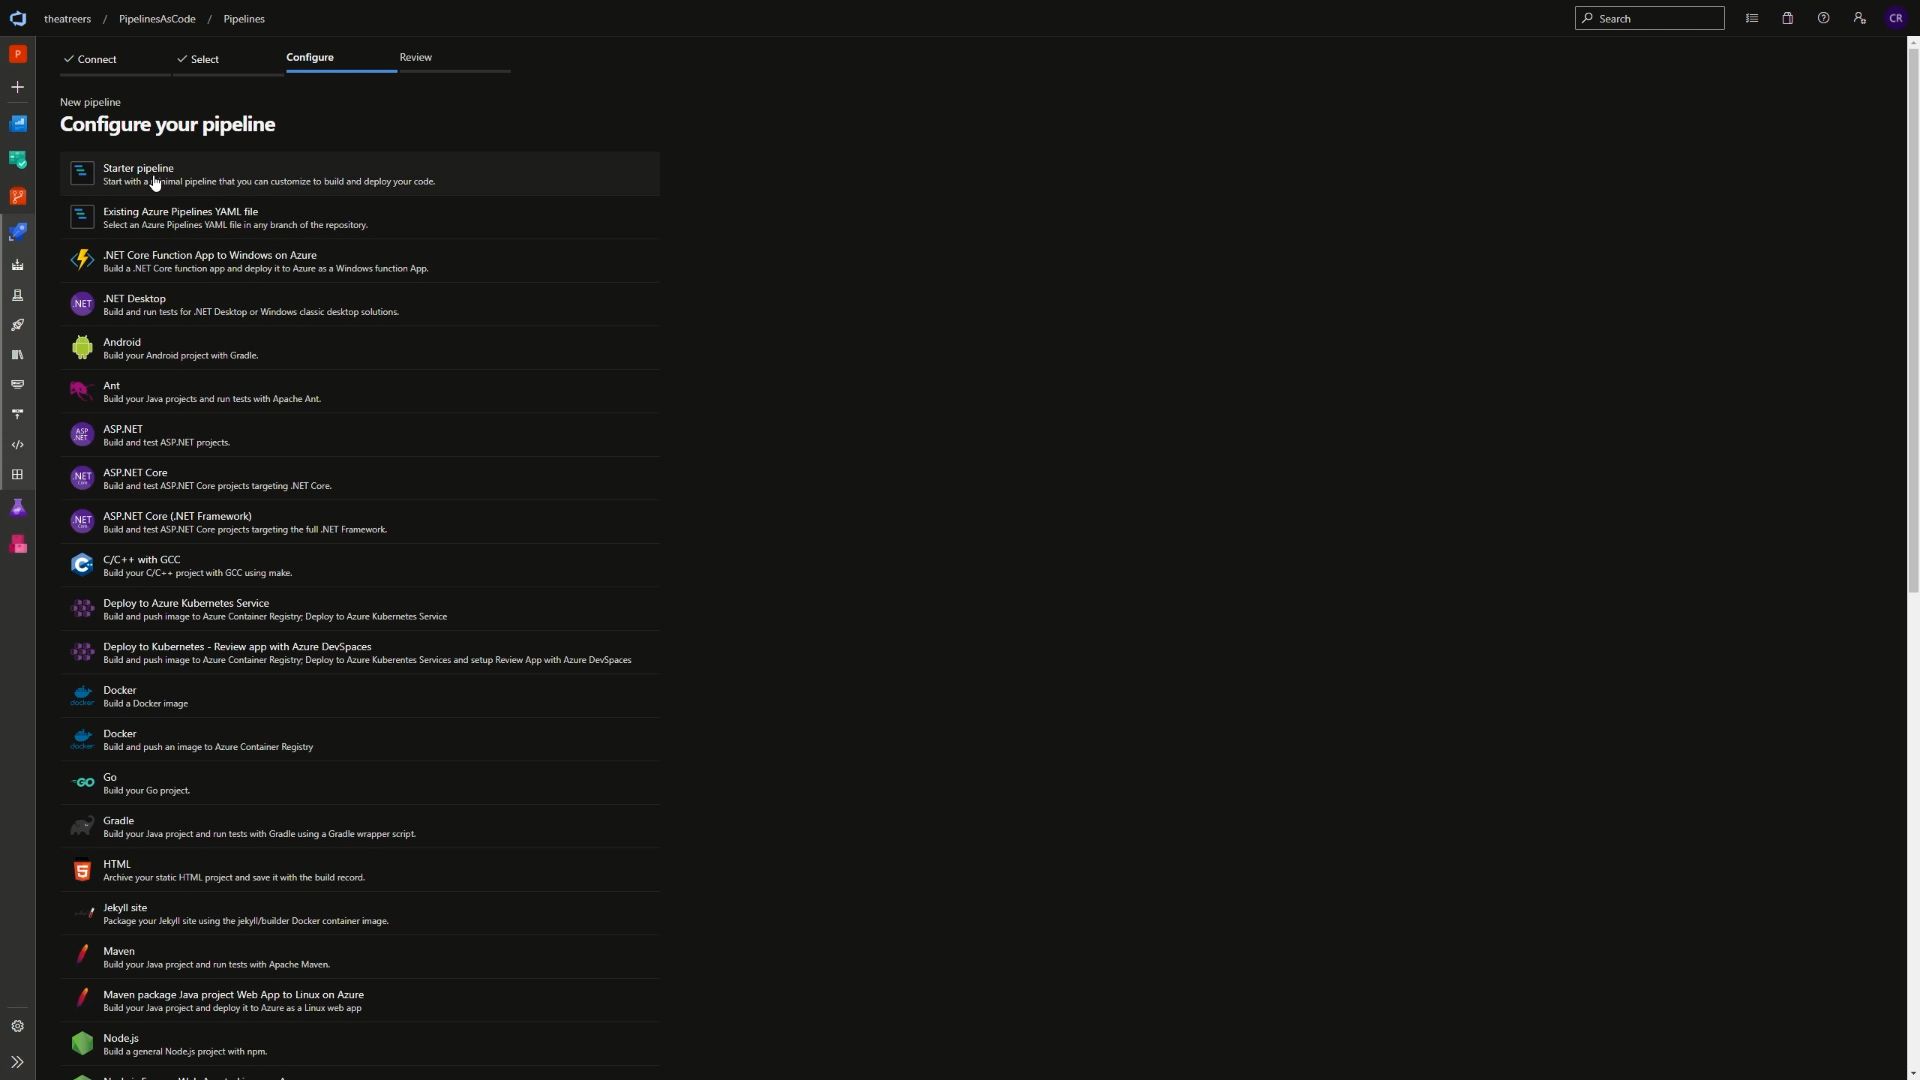This screenshot has height=1080, width=1920.
Task: Expand the sidebar with double chevron
Action: (17, 1062)
